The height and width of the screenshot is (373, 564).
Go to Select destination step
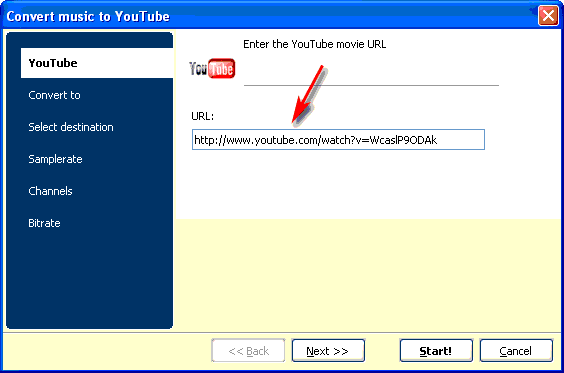[x=71, y=127]
